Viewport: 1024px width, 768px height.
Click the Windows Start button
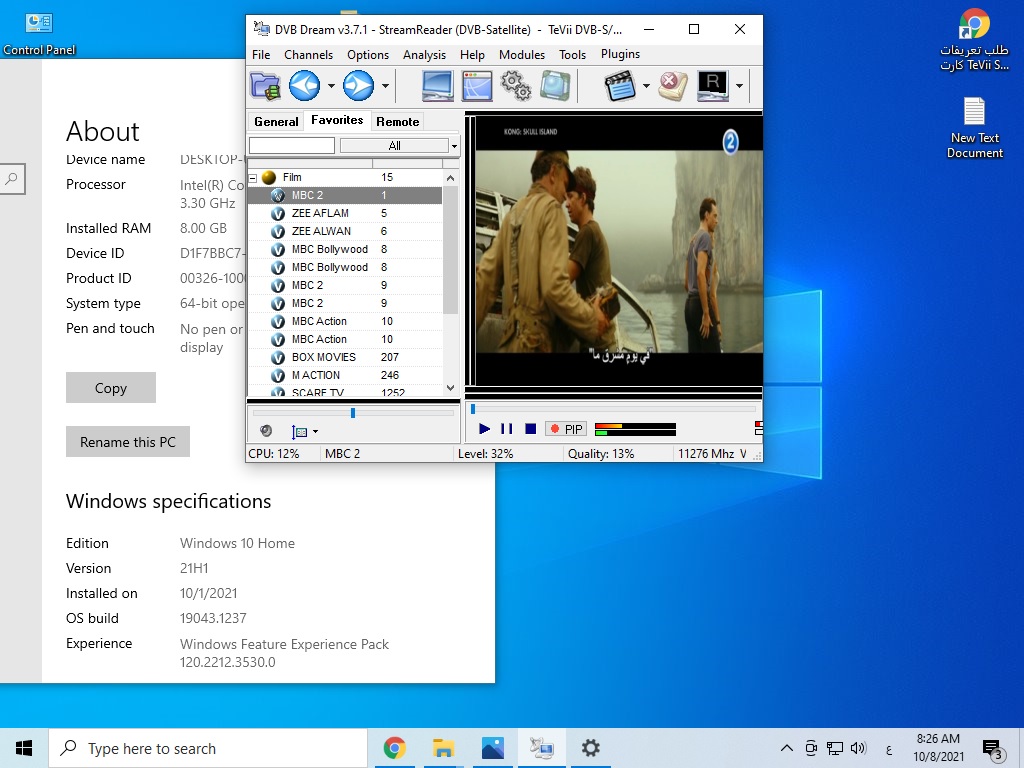pos(24,748)
